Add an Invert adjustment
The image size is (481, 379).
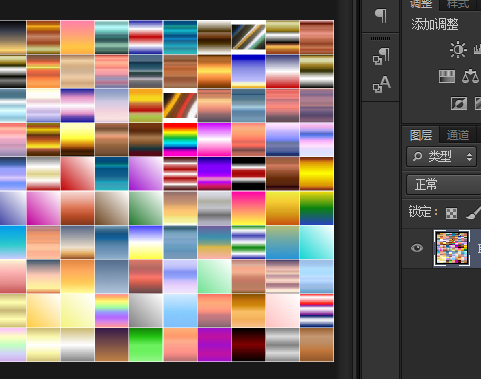coord(459,103)
